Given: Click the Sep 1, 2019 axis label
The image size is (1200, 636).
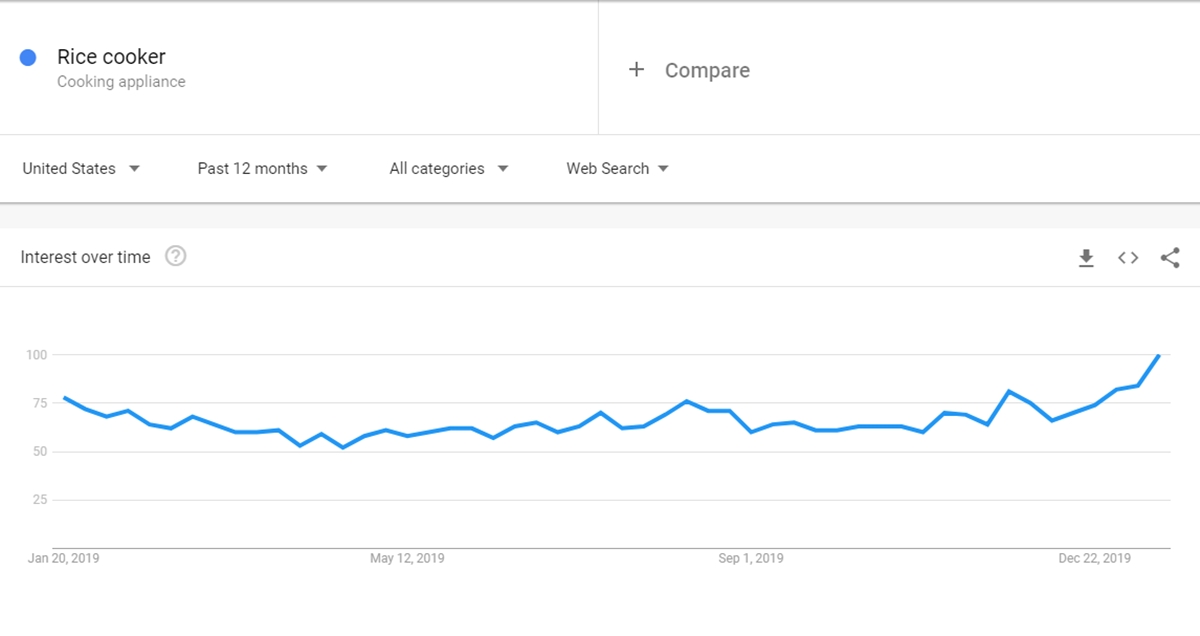Looking at the screenshot, I should point(751,558).
